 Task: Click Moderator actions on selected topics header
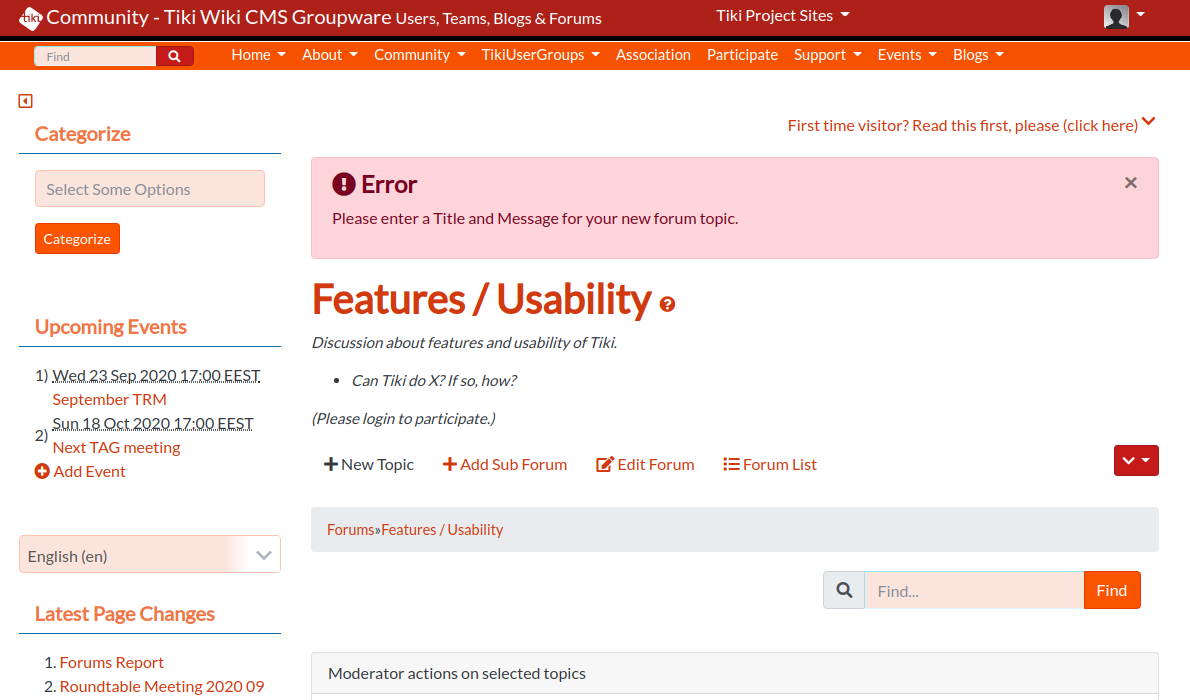pos(735,673)
